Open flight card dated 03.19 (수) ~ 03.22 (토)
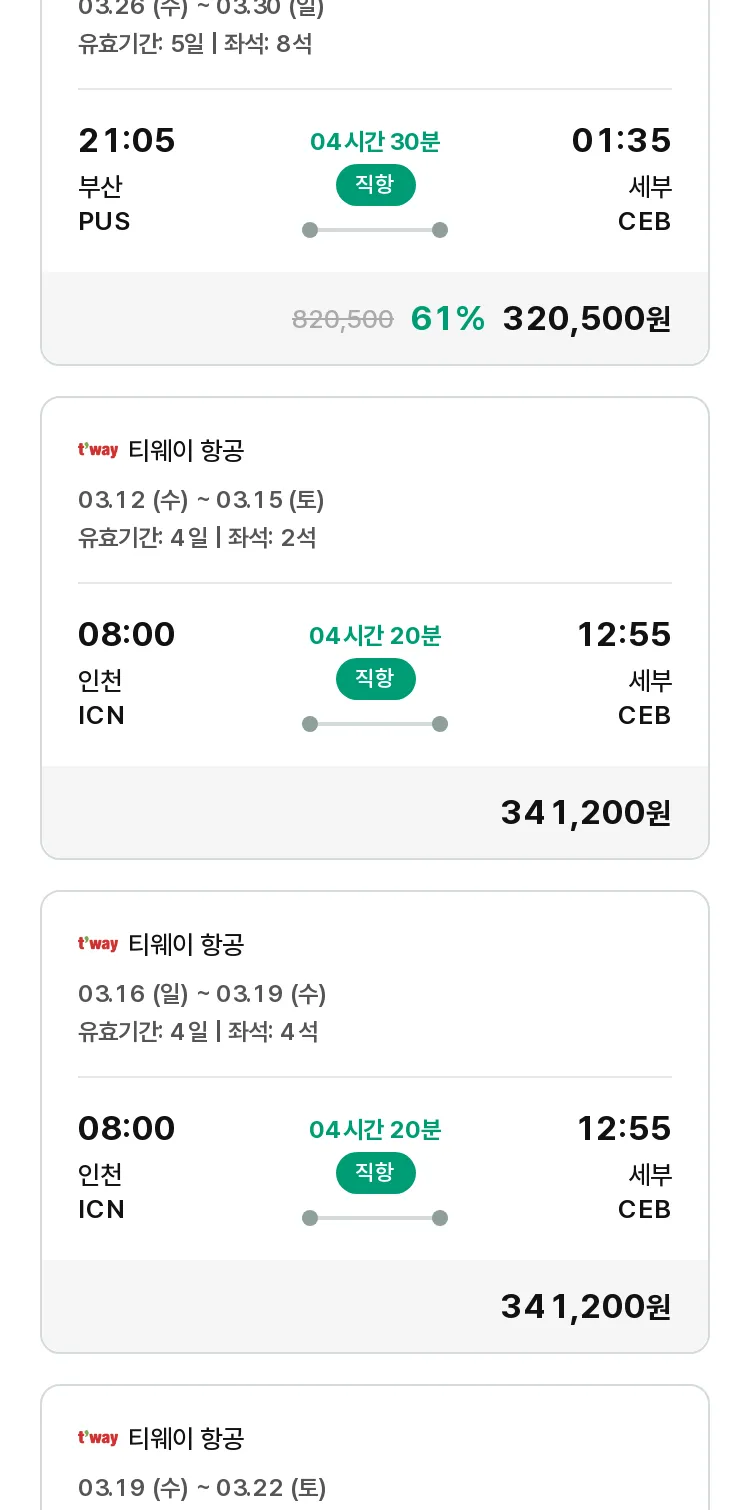The width and height of the screenshot is (750, 1510). point(375,1448)
